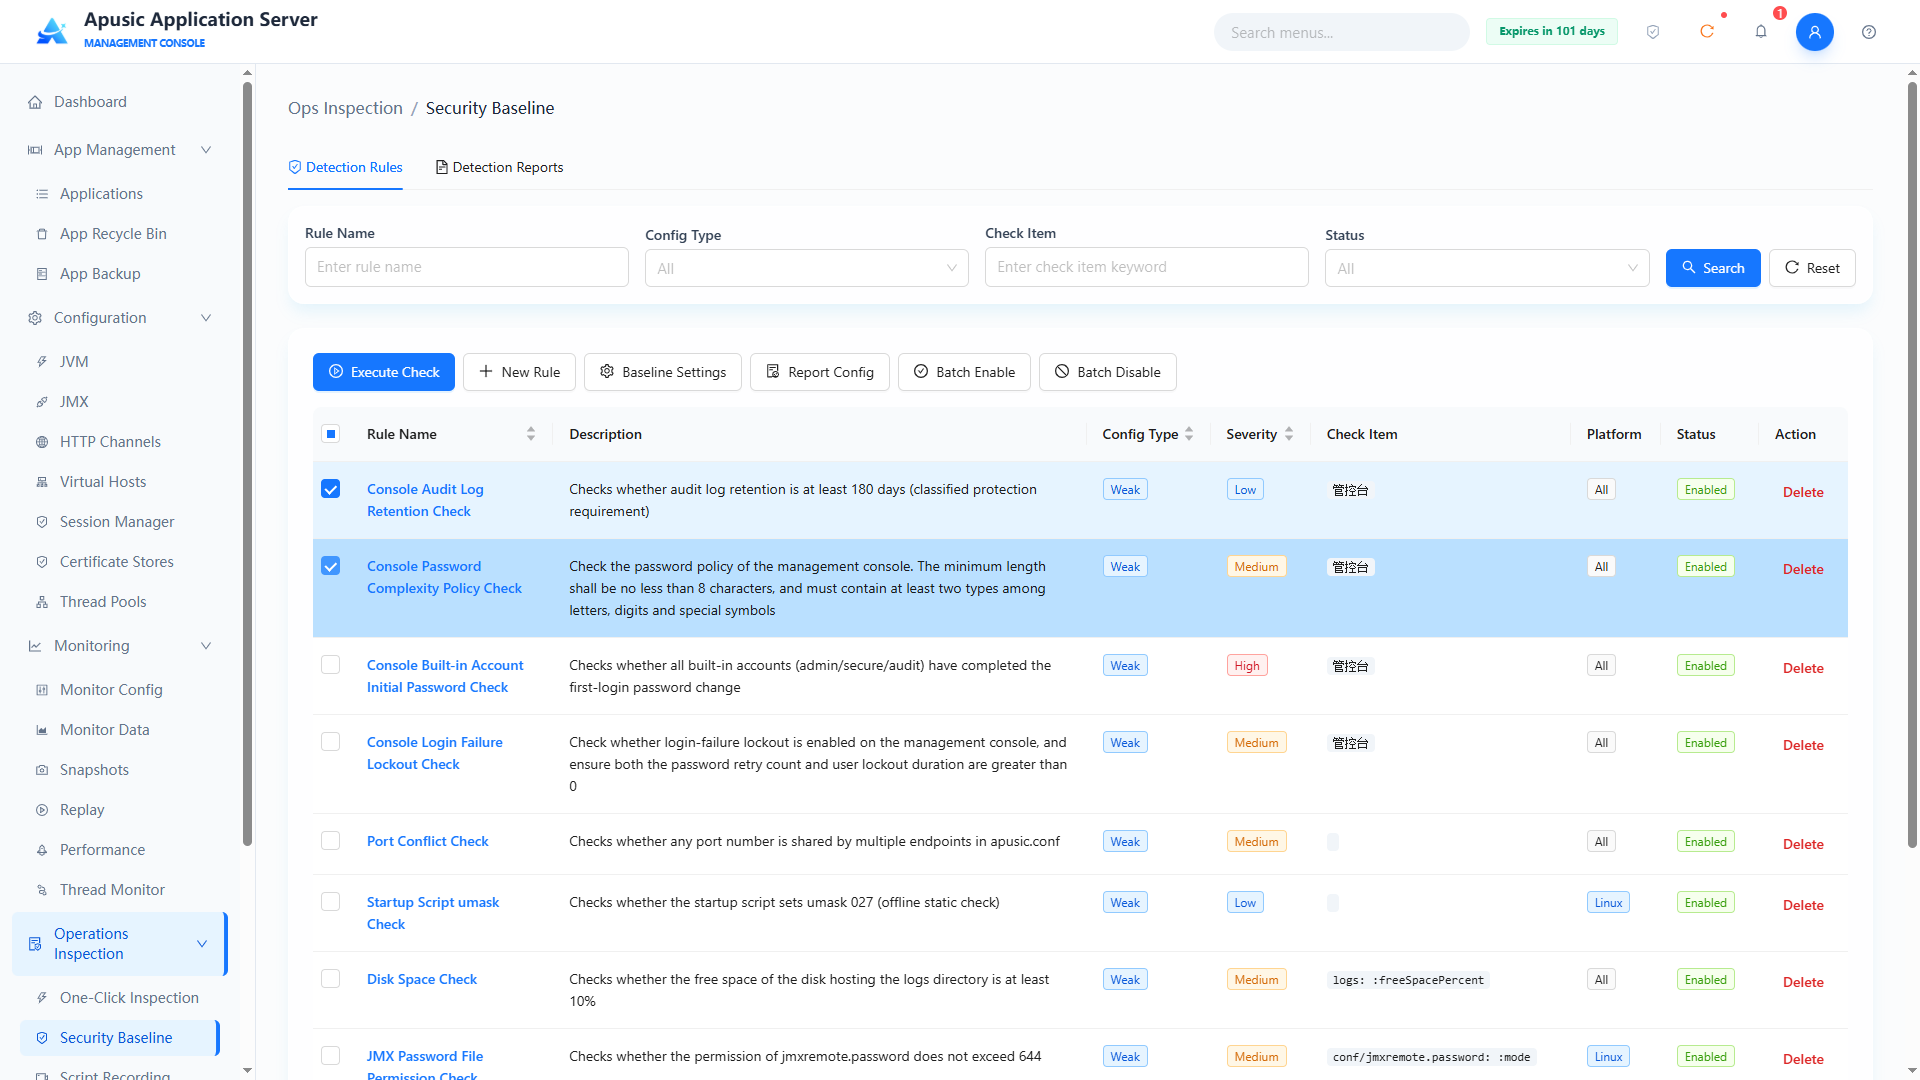The image size is (1920, 1080).
Task: Focus the Rule Name input field
Action: [x=467, y=267]
